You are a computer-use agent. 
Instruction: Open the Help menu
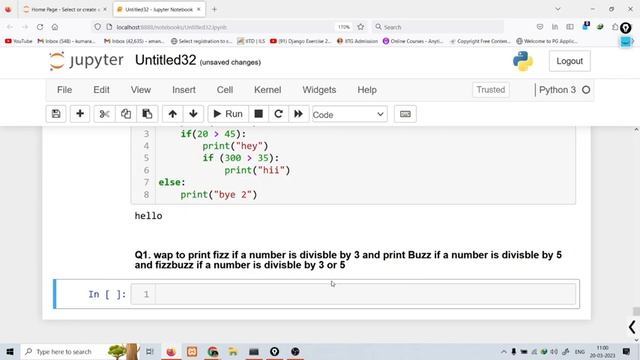click(367, 90)
